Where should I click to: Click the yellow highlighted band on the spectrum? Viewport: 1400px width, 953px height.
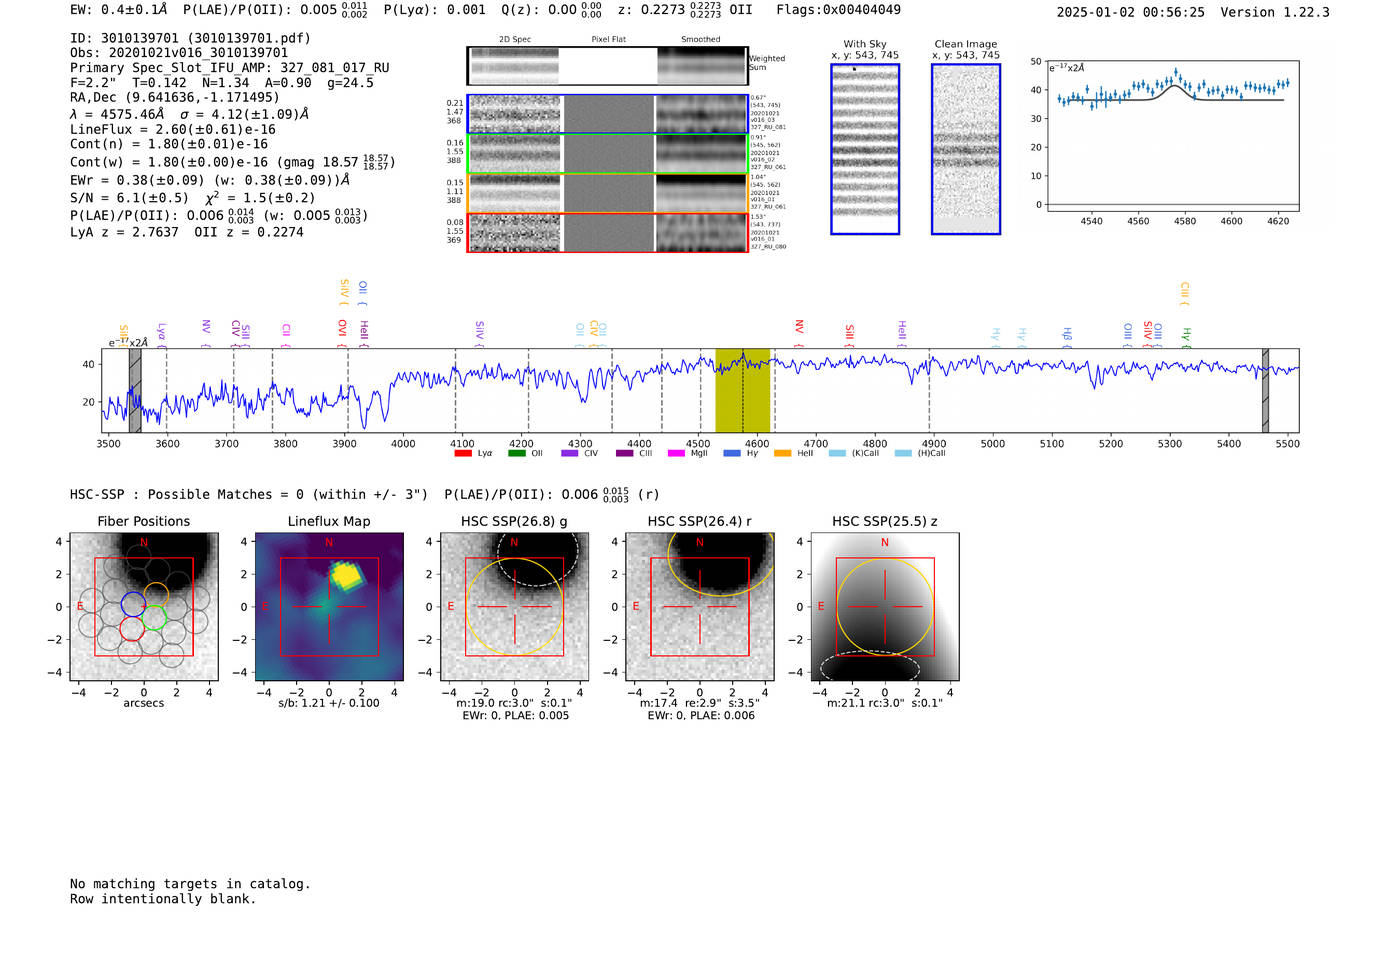click(743, 390)
